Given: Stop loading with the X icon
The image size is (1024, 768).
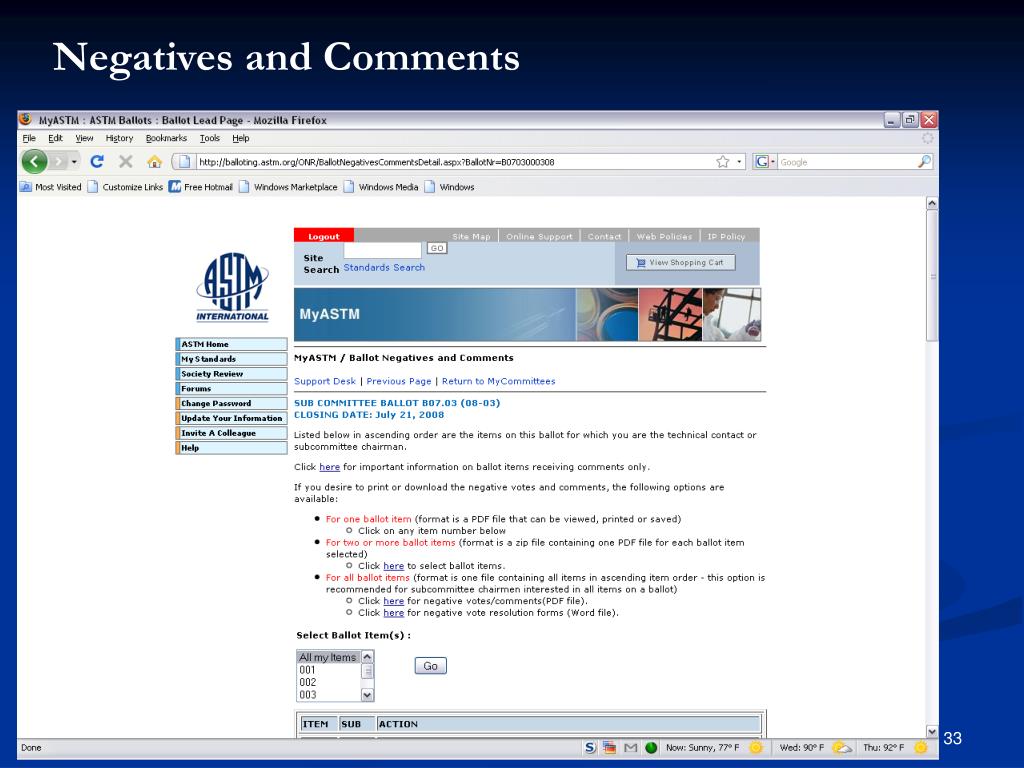Looking at the screenshot, I should pyautogui.click(x=126, y=161).
